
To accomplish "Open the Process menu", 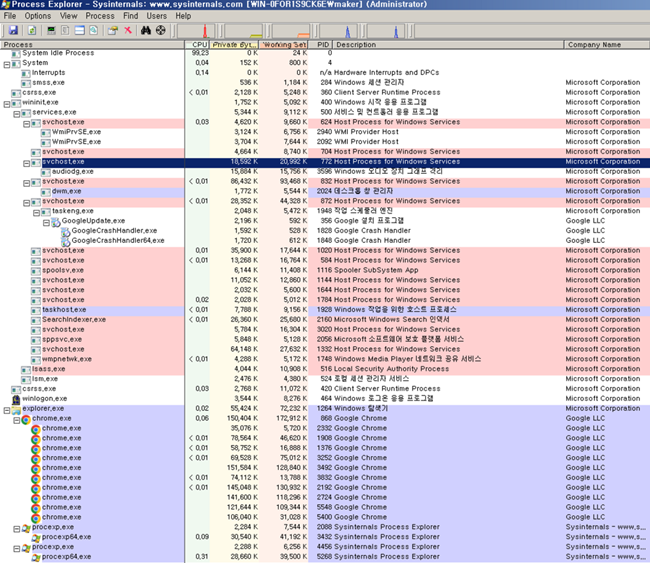I will pyautogui.click(x=100, y=16).
